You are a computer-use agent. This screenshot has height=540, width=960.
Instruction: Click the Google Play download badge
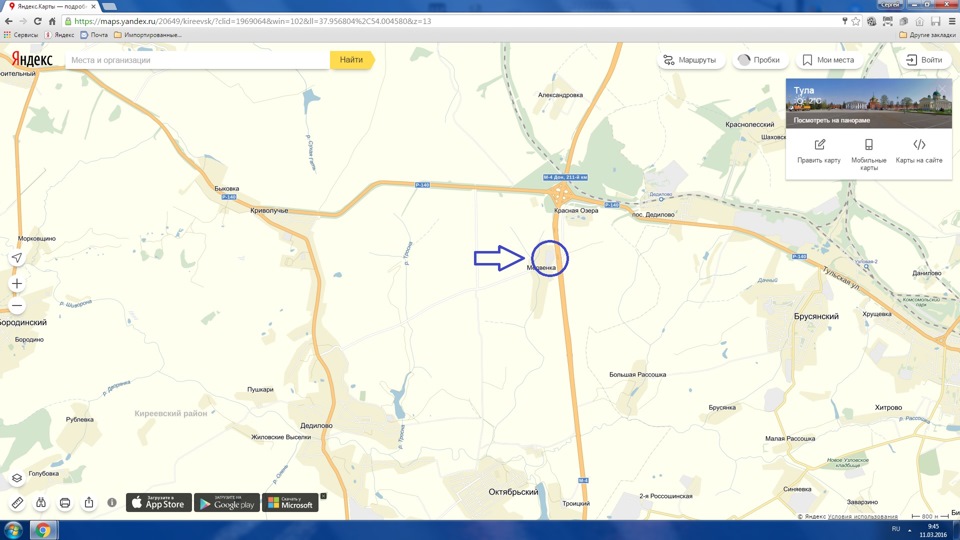pyautogui.click(x=227, y=503)
